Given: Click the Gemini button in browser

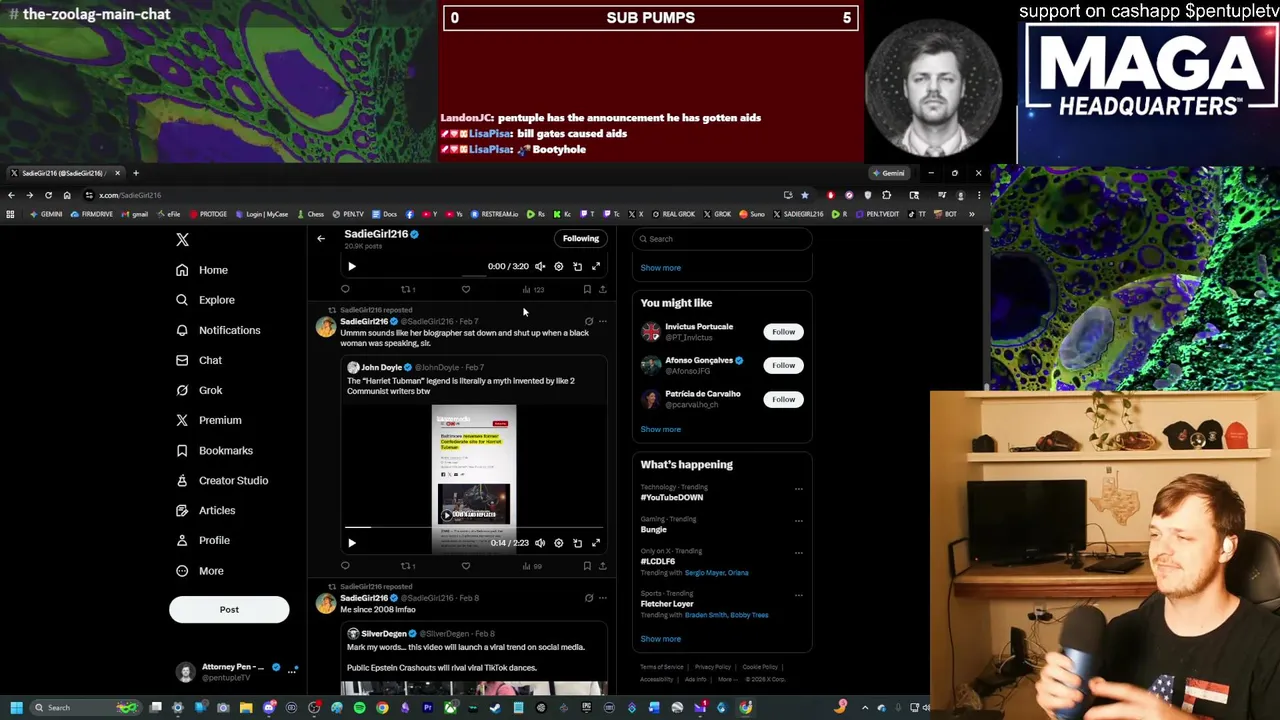Looking at the screenshot, I should click(x=888, y=173).
